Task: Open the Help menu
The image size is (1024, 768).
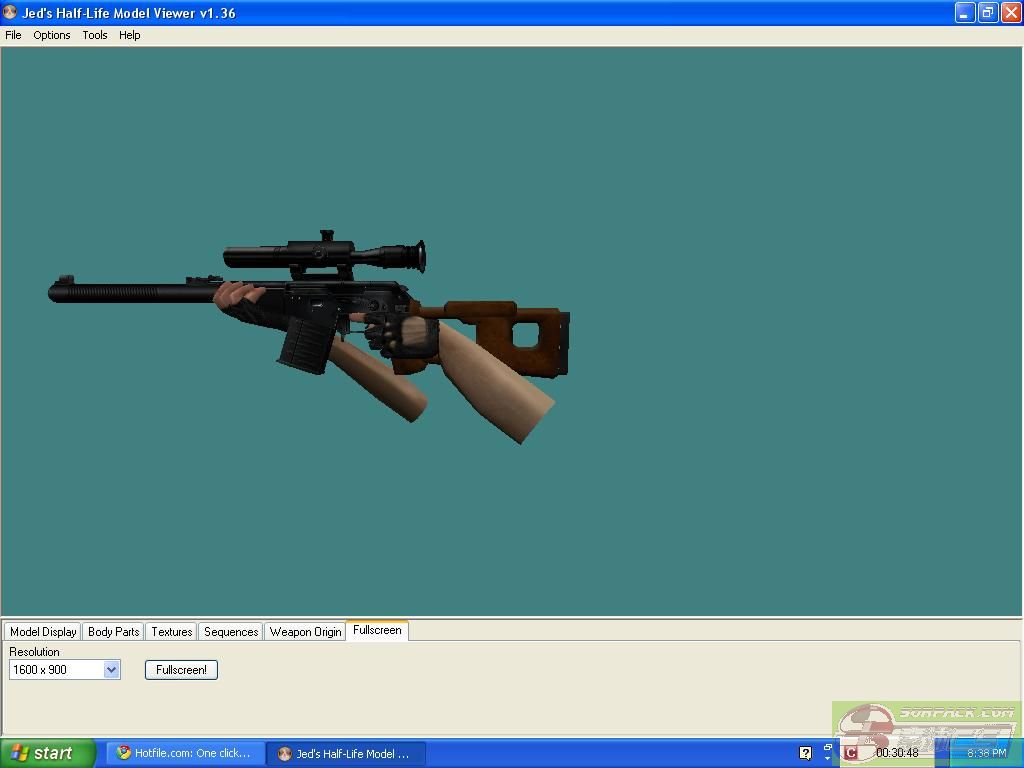Action: pyautogui.click(x=129, y=35)
